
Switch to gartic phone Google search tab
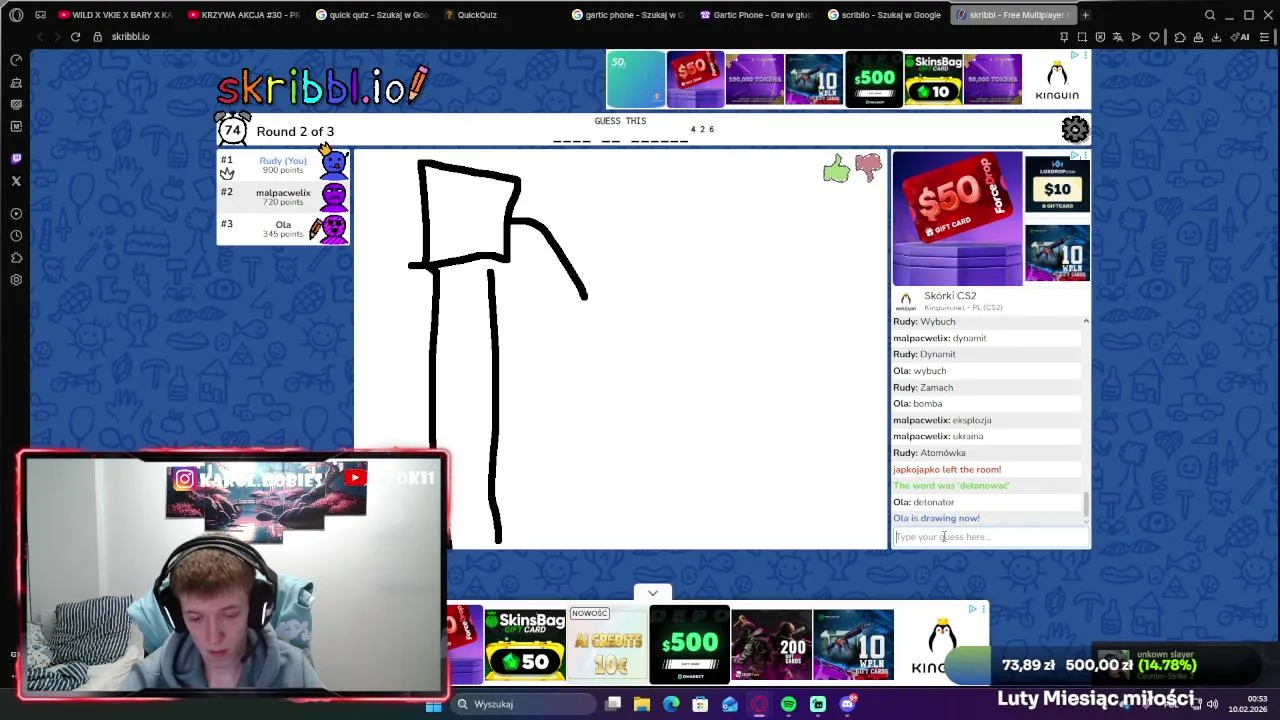pyautogui.click(x=628, y=15)
